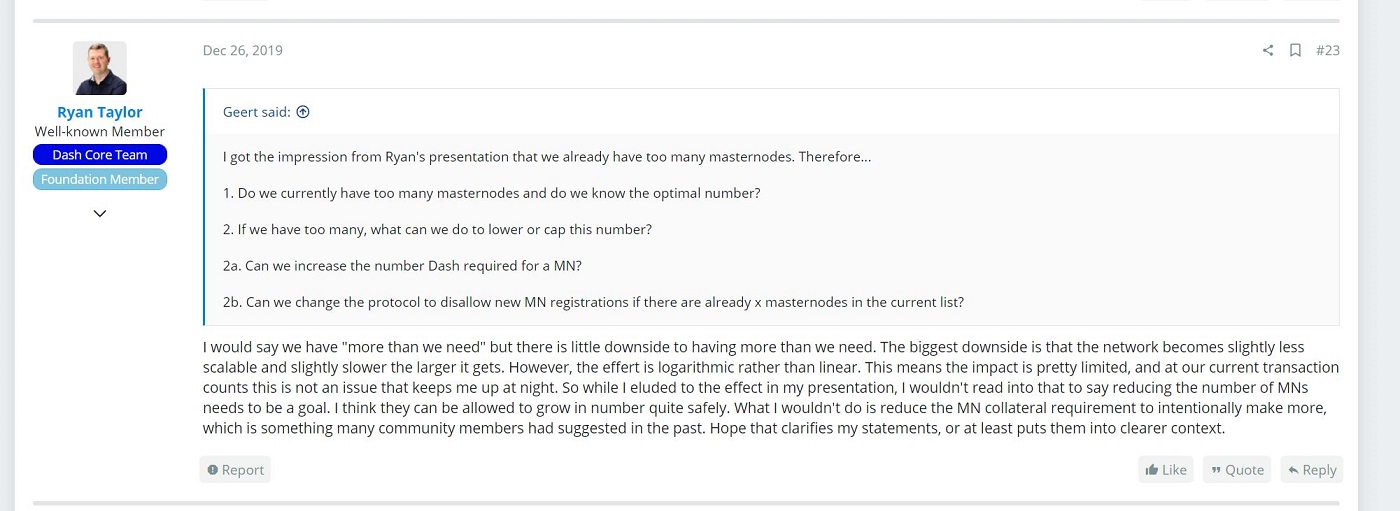The width and height of the screenshot is (1400, 511).
Task: Click the Dash Core Team badge
Action: 100,155
